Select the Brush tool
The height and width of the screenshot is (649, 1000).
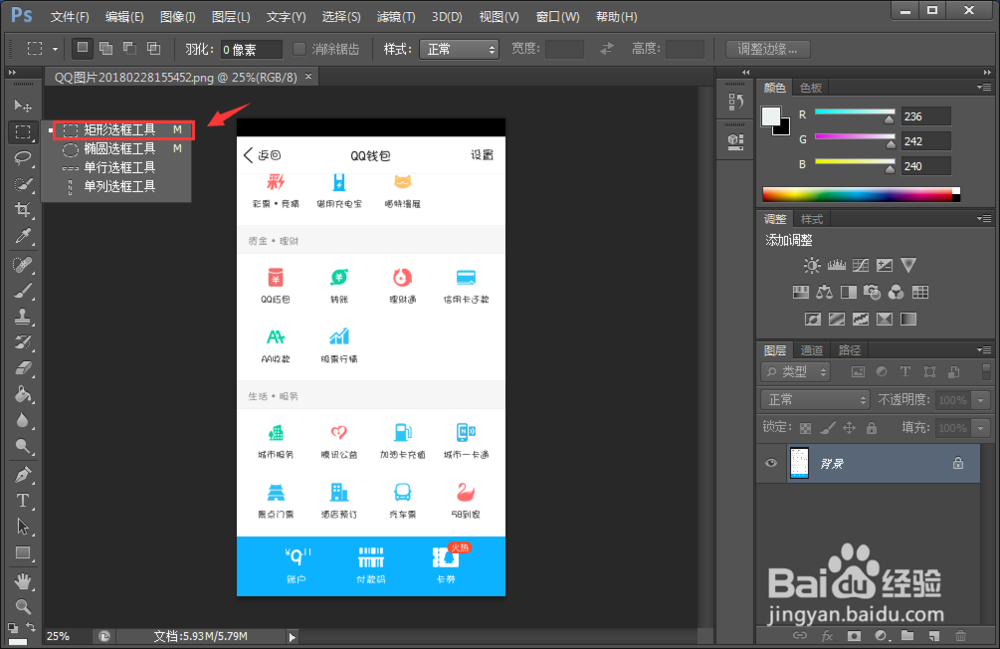click(x=23, y=291)
